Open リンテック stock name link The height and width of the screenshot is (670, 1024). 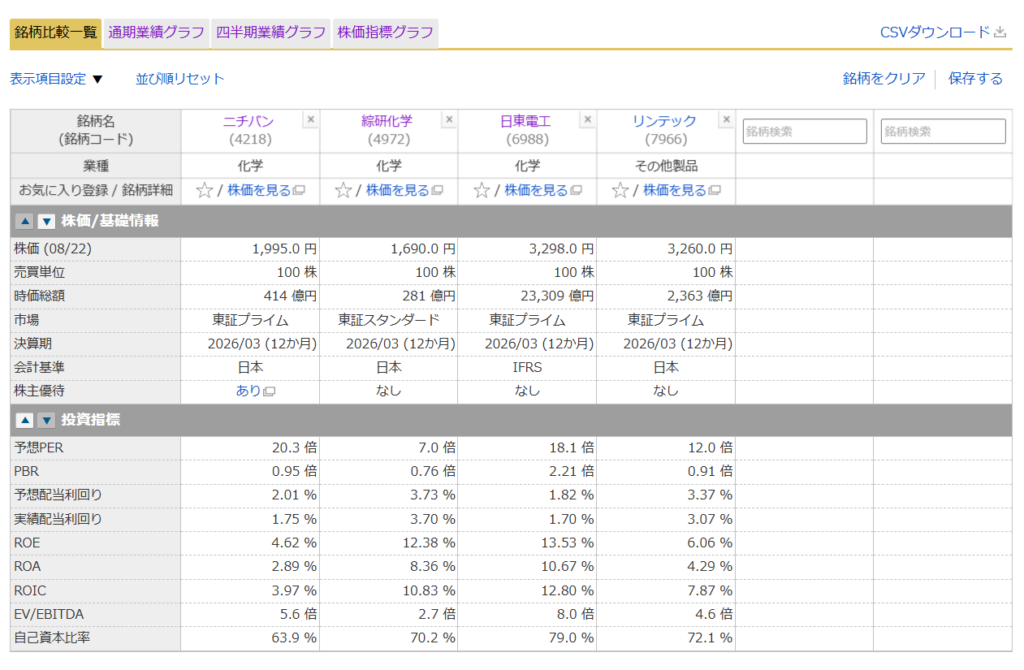664,121
